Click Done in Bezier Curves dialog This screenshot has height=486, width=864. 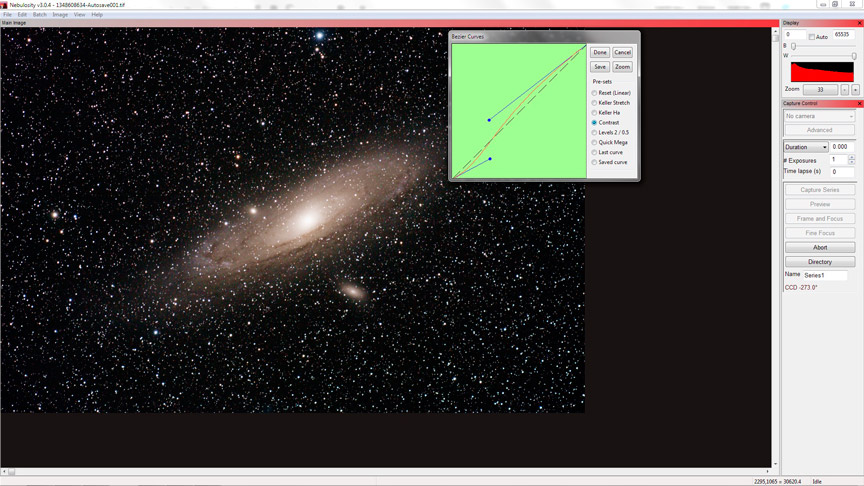(x=600, y=52)
